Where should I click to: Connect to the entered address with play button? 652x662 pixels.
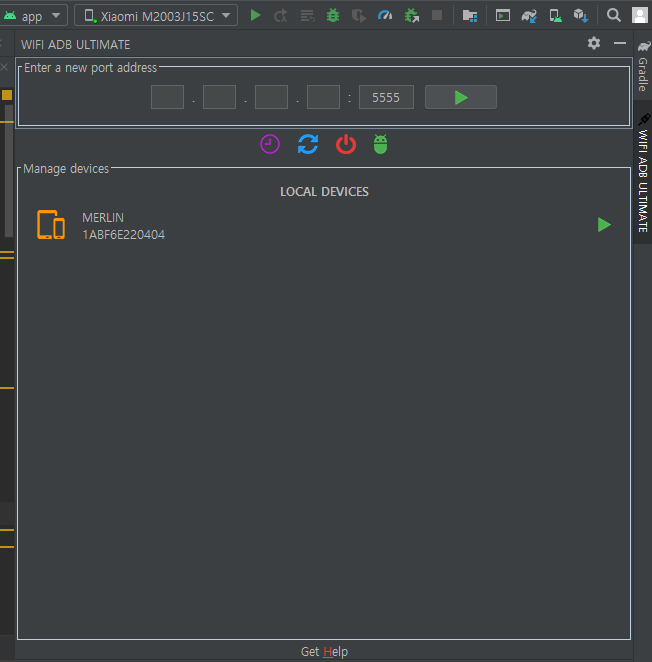(x=461, y=97)
